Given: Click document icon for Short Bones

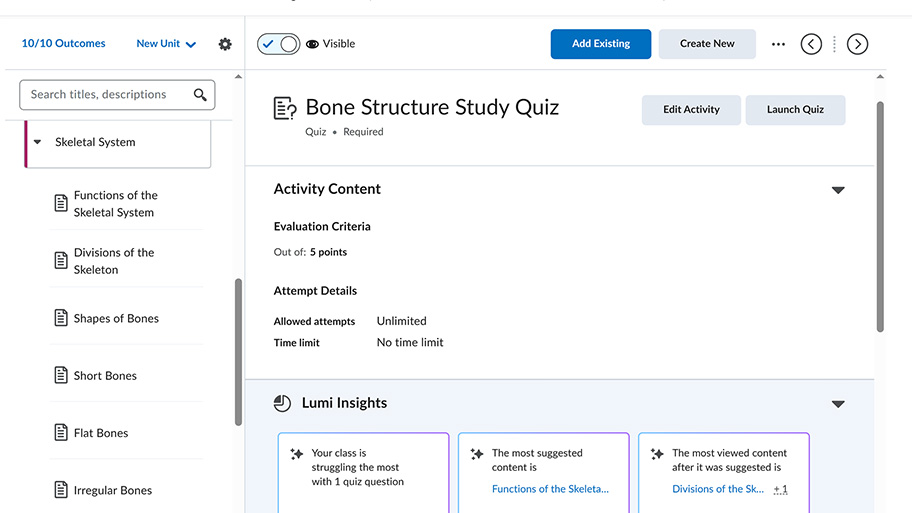Looking at the screenshot, I should [x=61, y=375].
